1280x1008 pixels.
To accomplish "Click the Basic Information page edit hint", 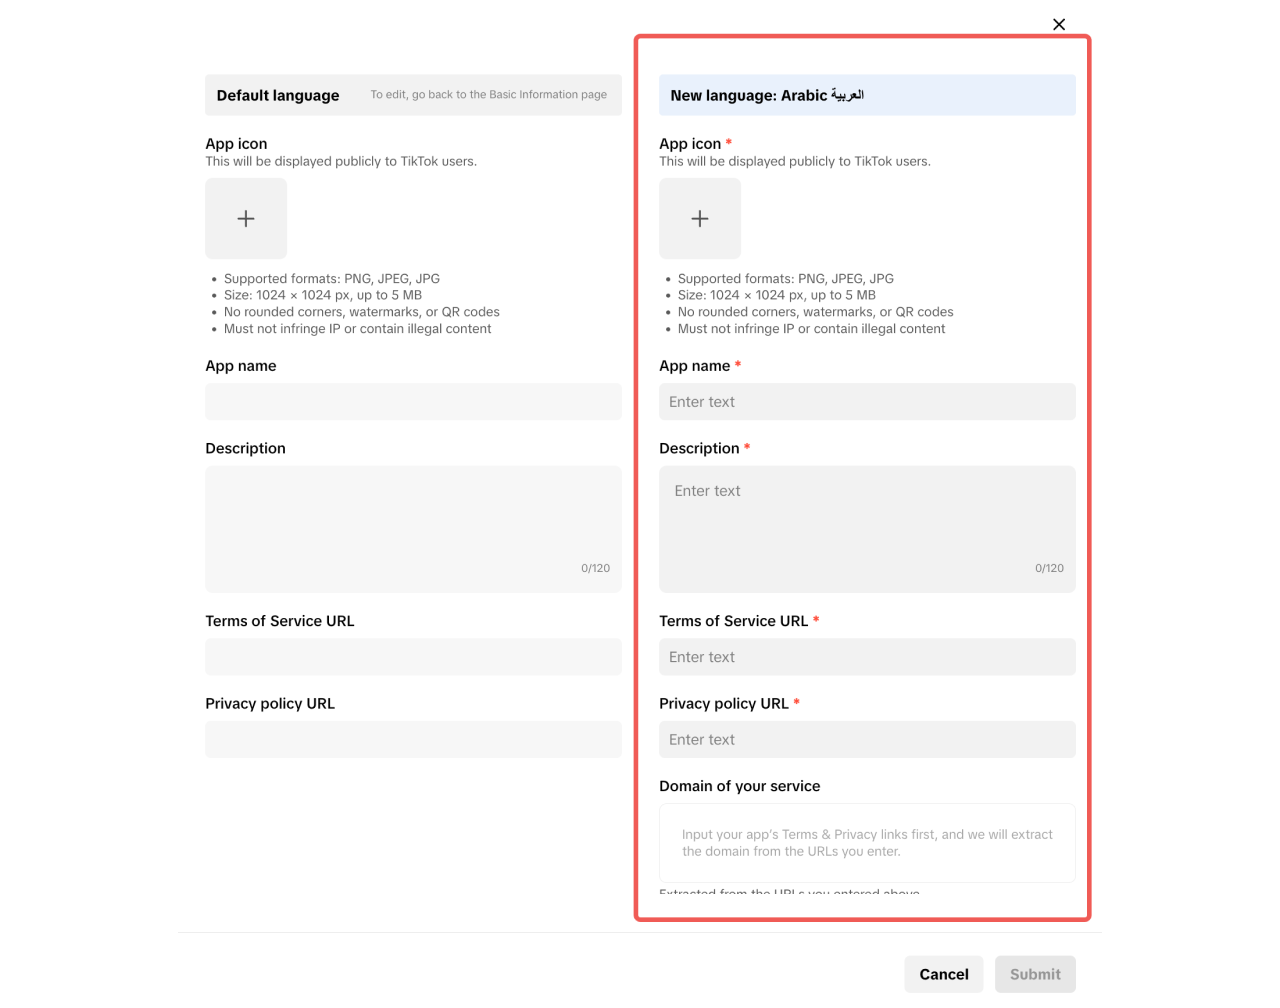I will pos(488,95).
